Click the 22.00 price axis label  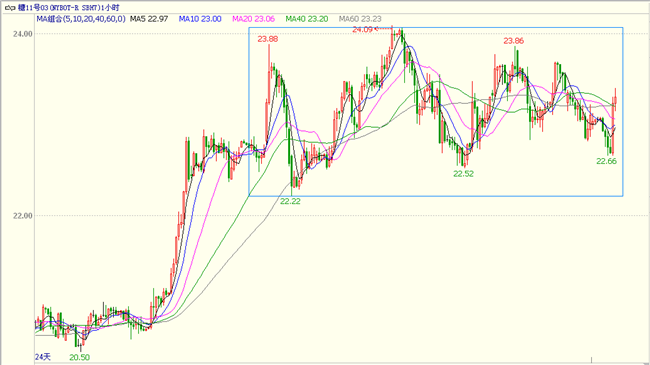tap(22, 216)
